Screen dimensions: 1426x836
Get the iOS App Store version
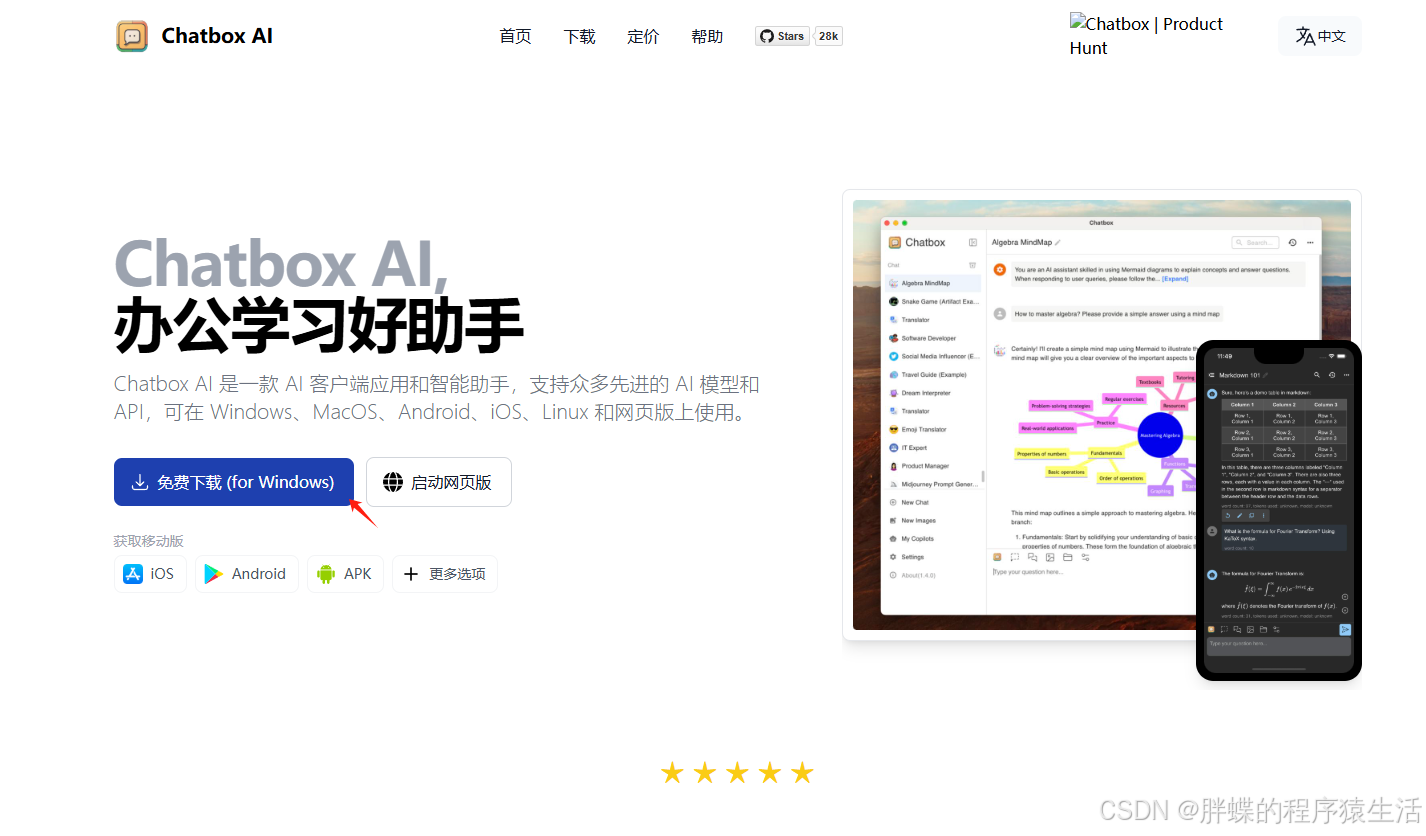tap(150, 574)
